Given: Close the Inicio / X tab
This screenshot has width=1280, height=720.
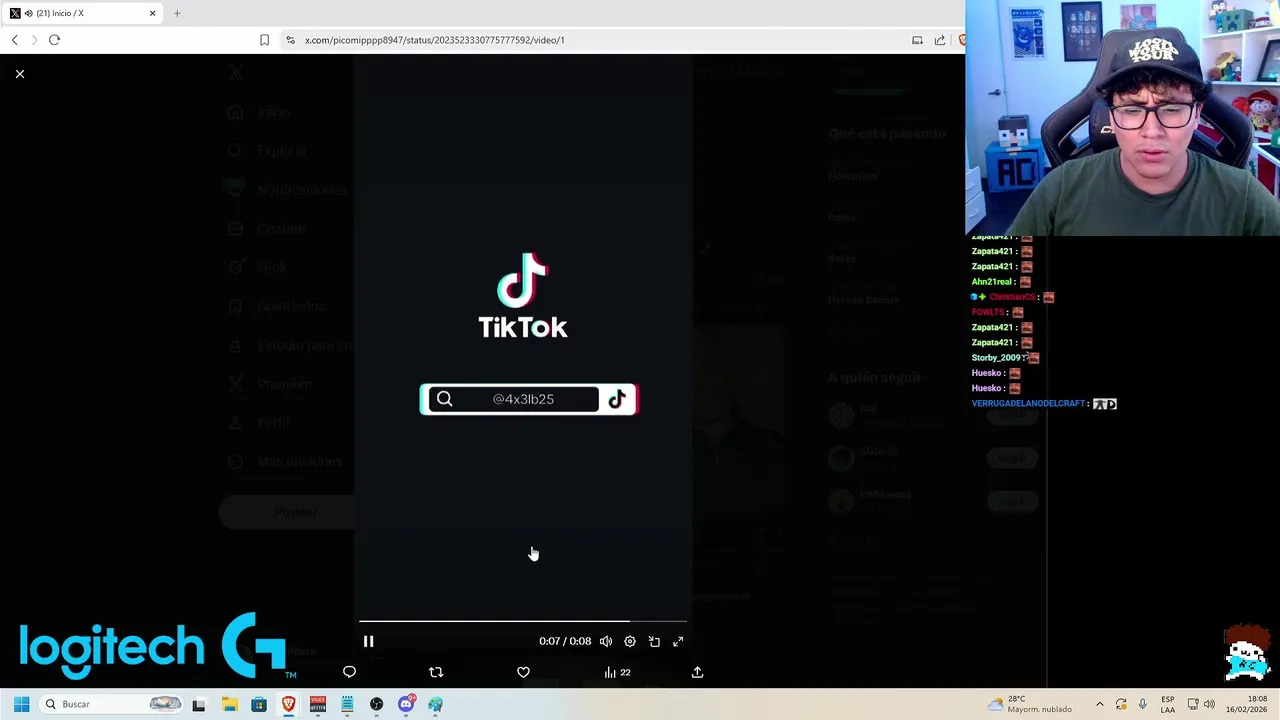Looking at the screenshot, I should tap(153, 13).
